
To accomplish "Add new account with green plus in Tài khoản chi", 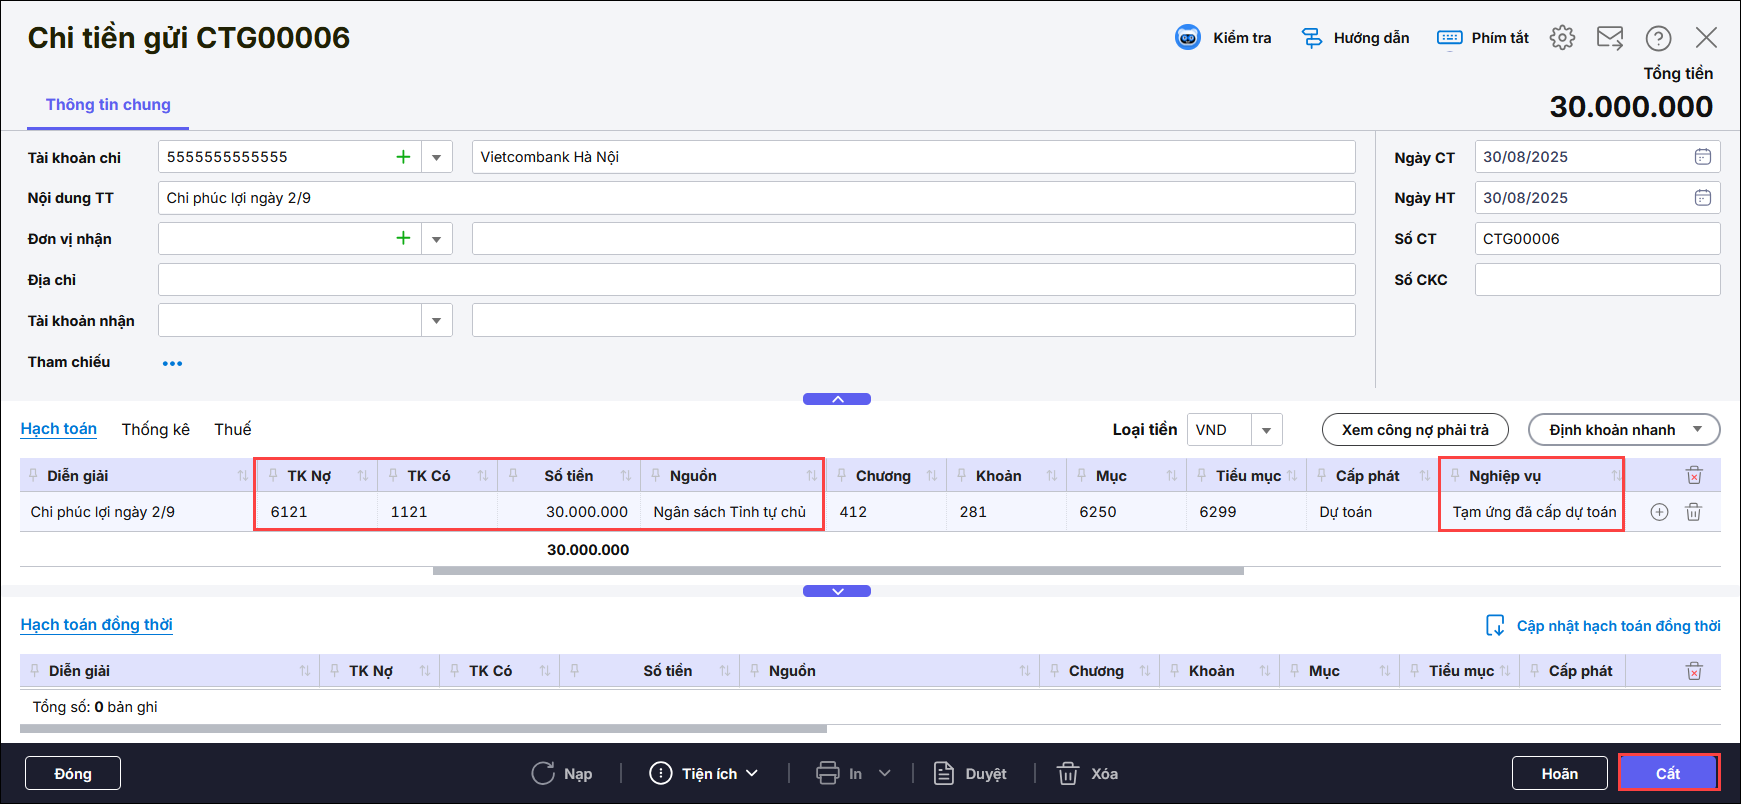I will (403, 157).
